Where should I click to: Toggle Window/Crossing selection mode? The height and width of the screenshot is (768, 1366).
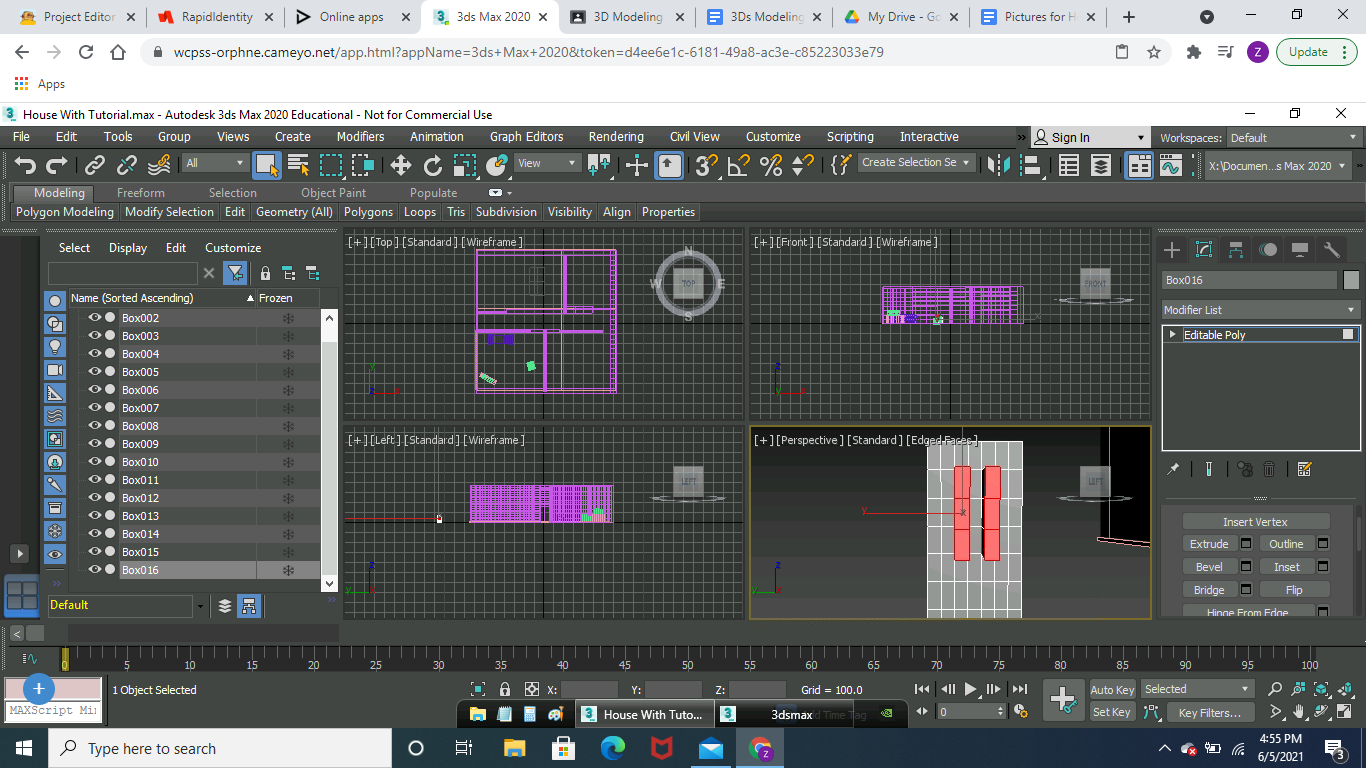tap(363, 165)
